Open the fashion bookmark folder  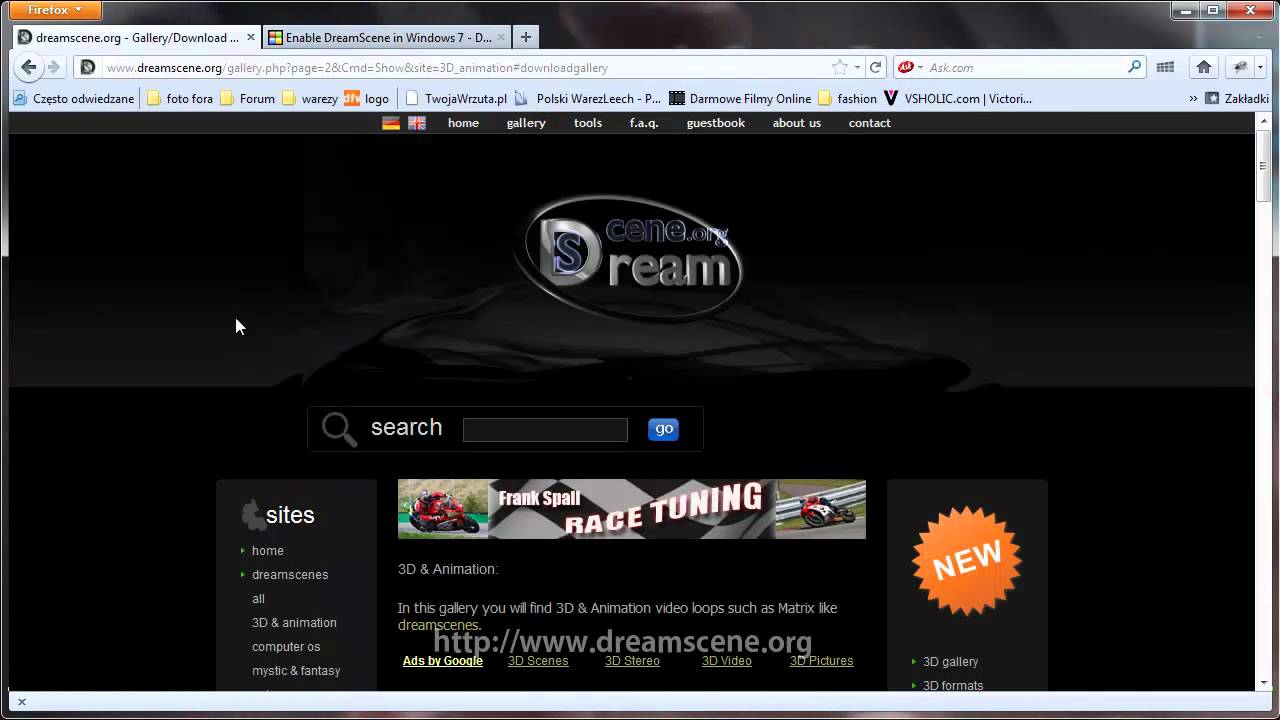[847, 98]
